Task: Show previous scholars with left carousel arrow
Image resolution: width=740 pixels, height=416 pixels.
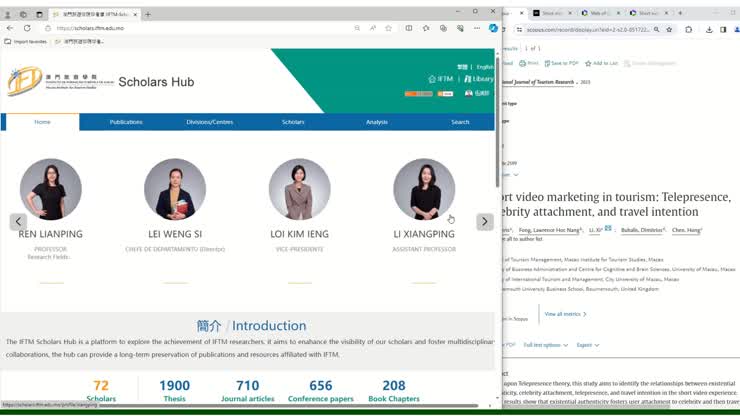Action: (x=18, y=221)
